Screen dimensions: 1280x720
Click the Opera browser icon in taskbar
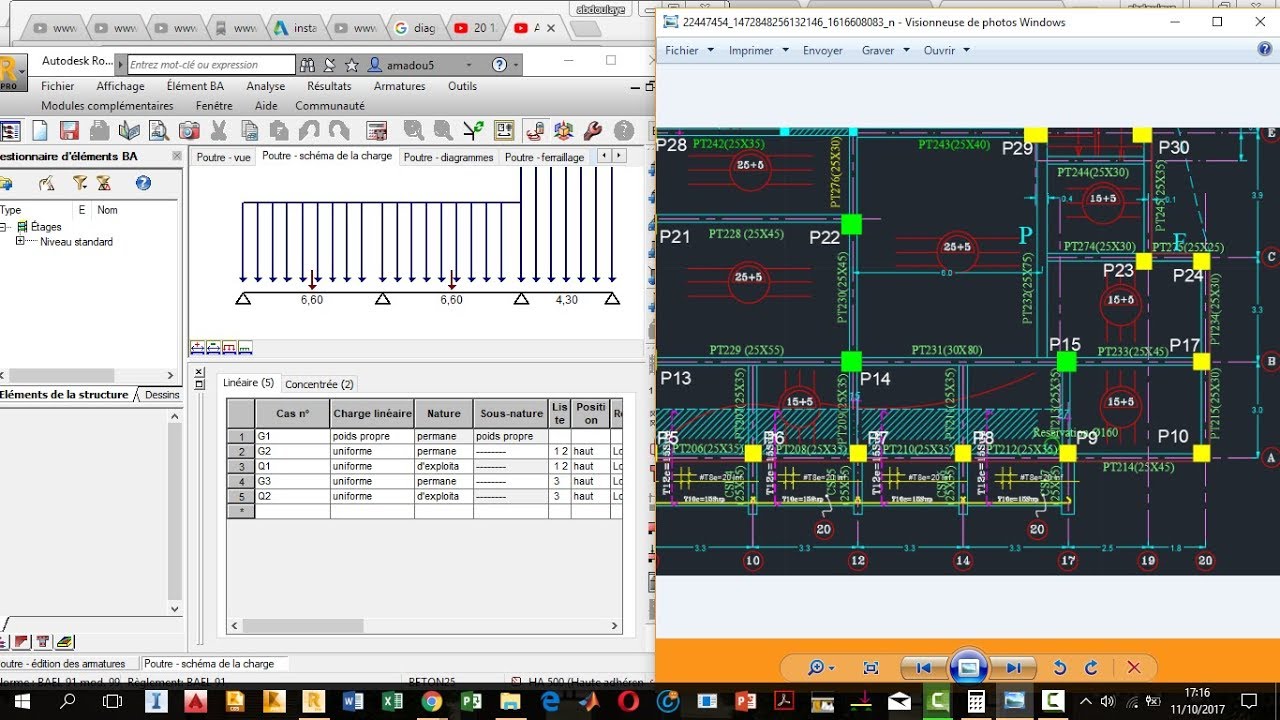pos(628,702)
